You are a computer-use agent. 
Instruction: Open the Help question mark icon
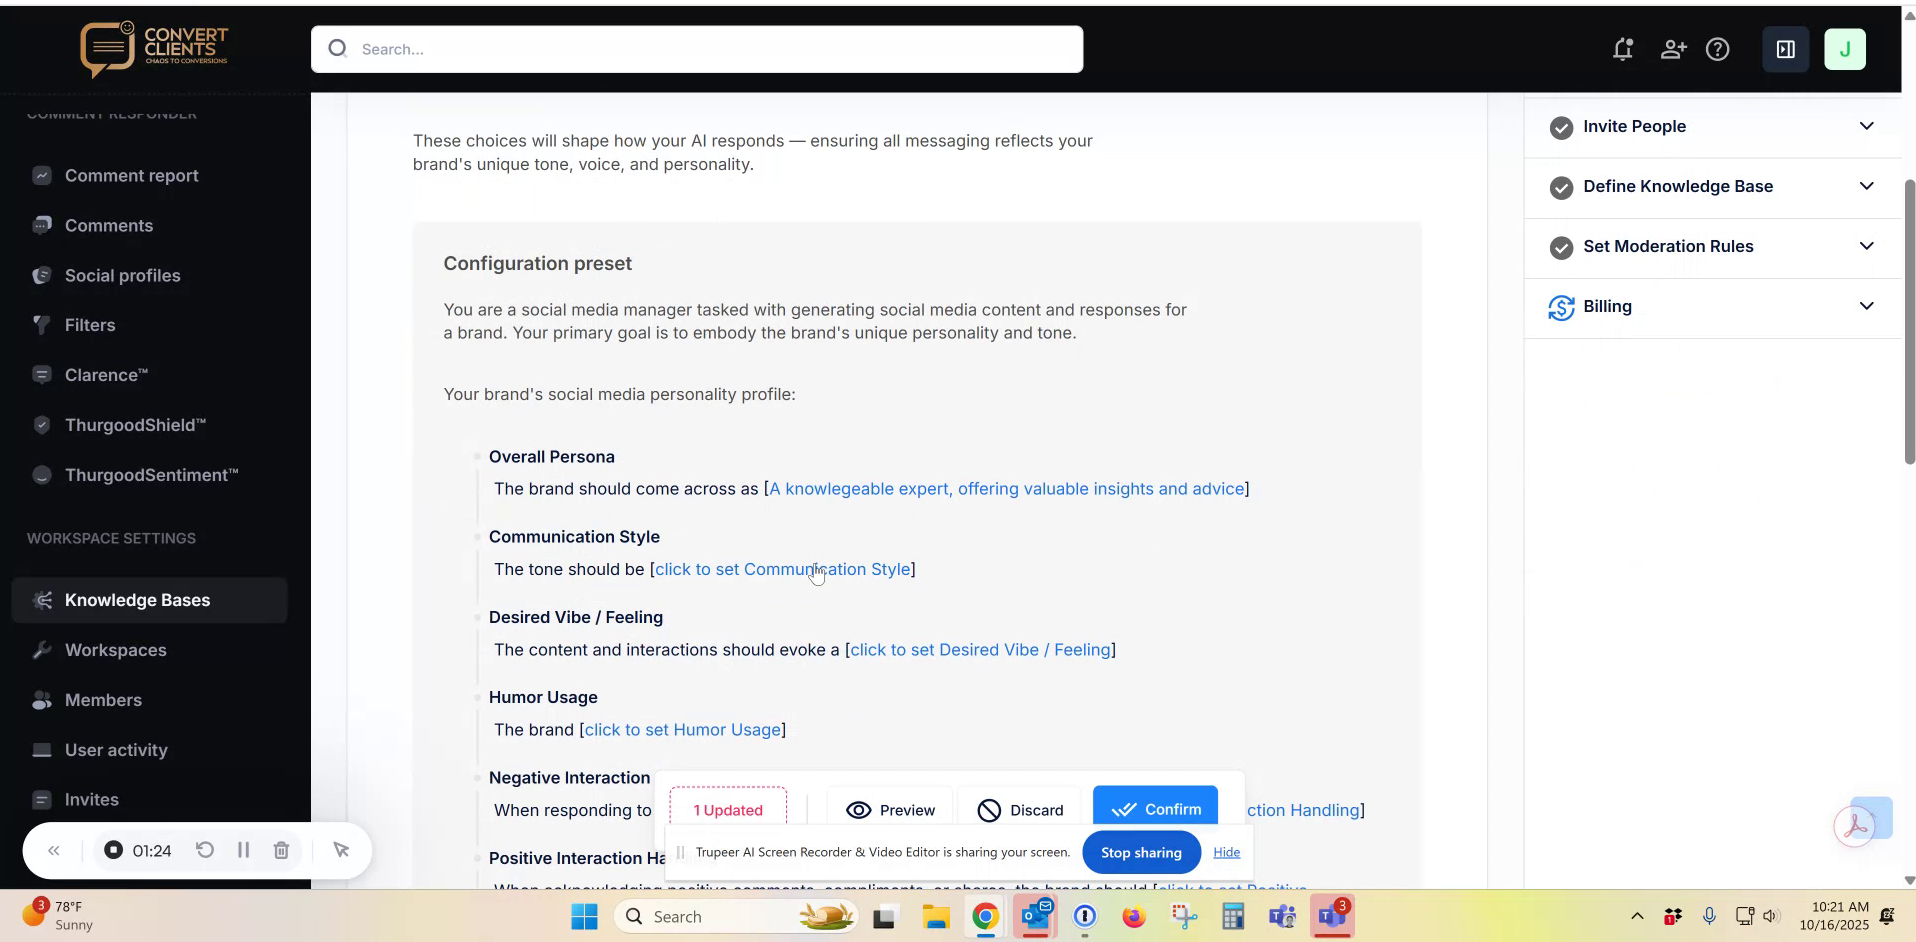(1720, 49)
